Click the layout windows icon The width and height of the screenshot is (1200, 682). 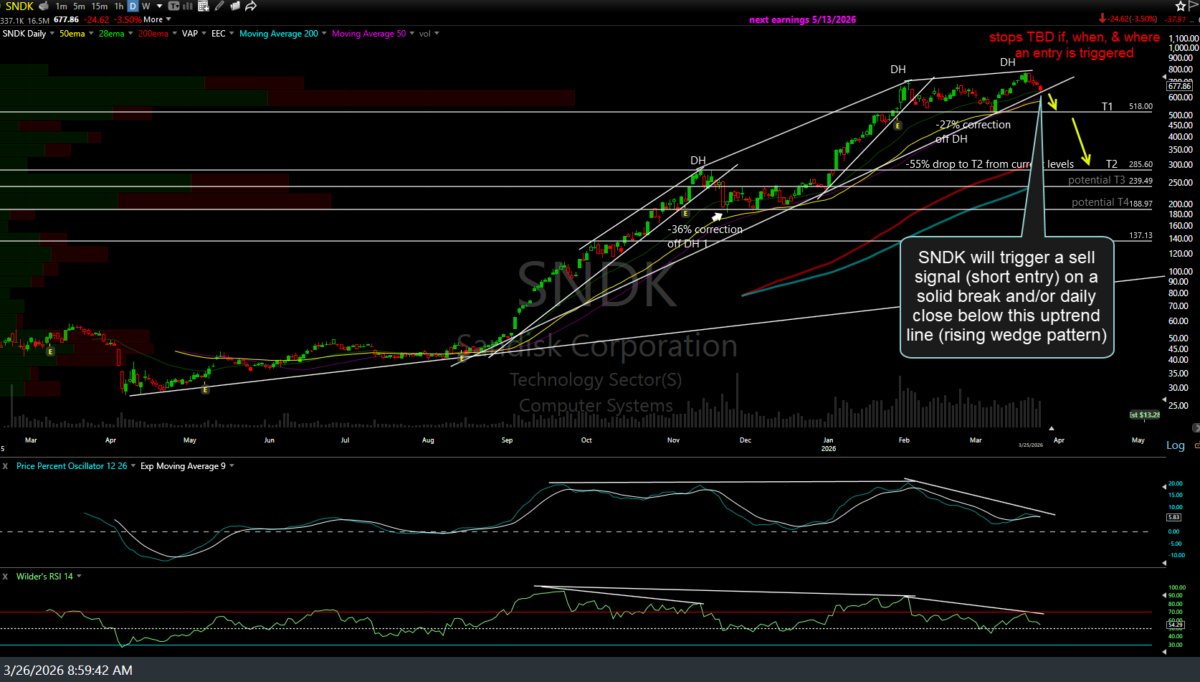point(235,6)
